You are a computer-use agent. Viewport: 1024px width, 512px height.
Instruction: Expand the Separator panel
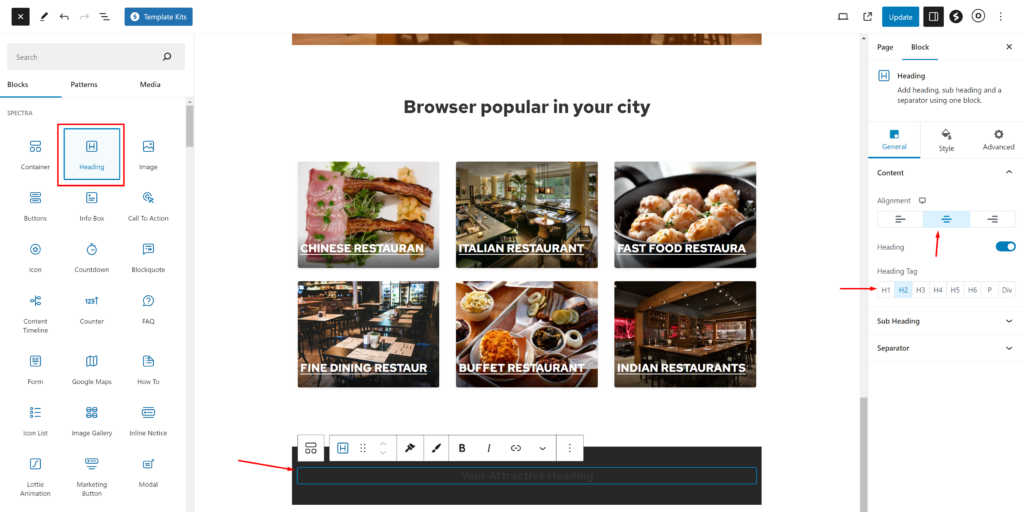(x=945, y=348)
